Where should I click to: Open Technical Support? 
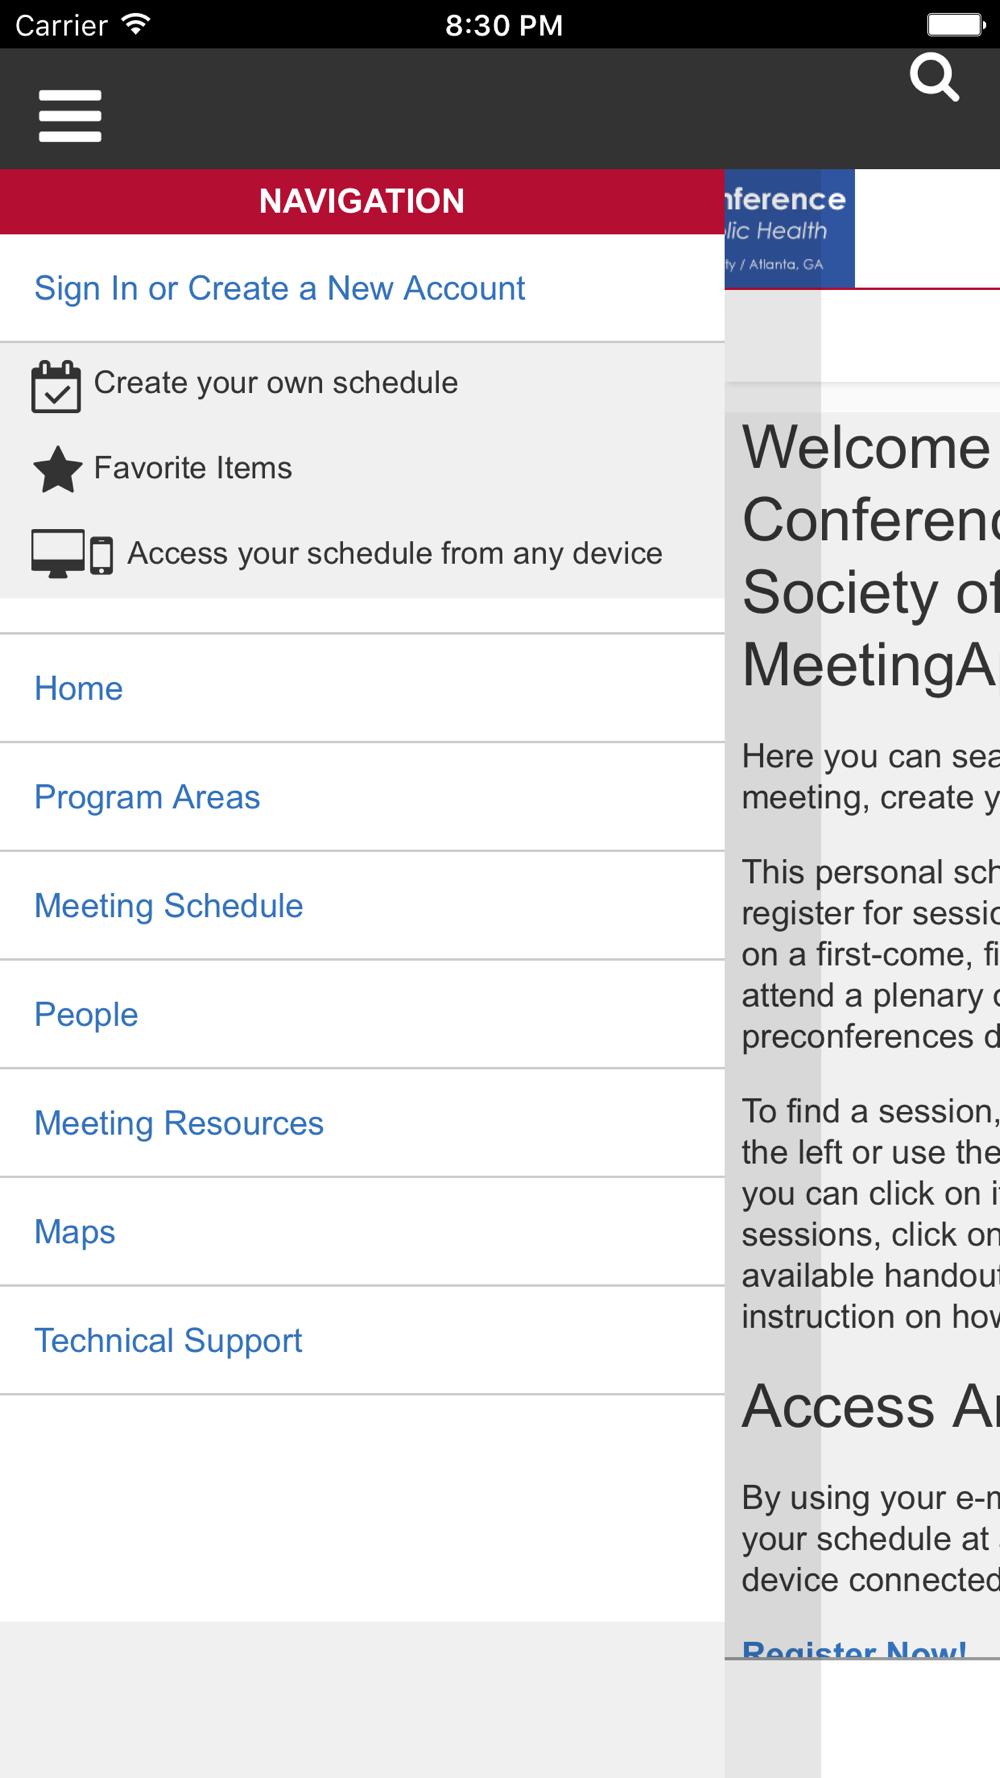(168, 1340)
